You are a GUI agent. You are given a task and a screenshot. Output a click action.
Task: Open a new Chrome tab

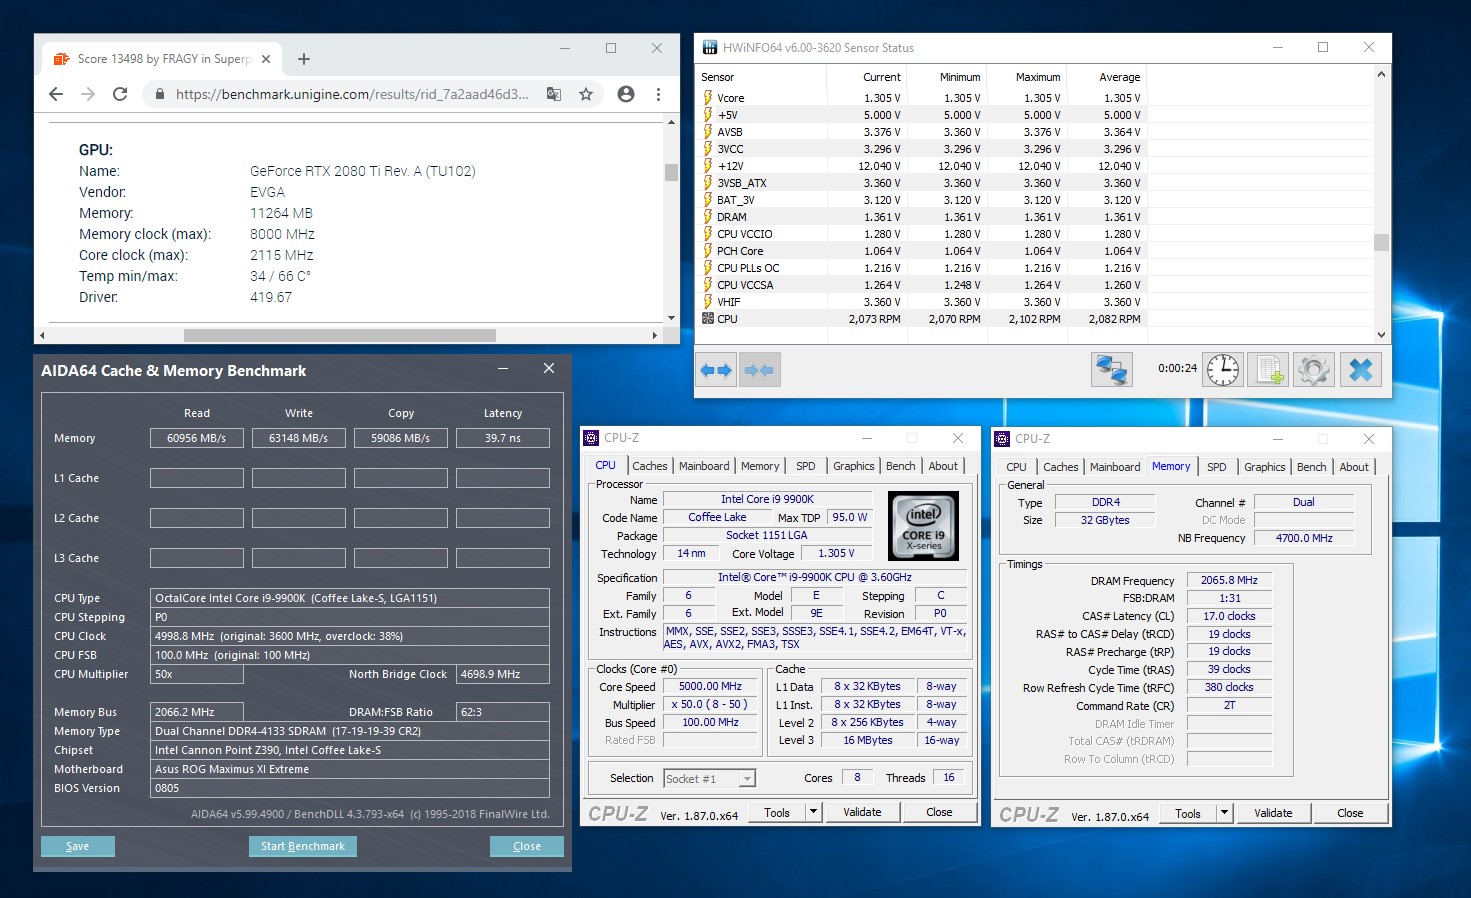[304, 59]
